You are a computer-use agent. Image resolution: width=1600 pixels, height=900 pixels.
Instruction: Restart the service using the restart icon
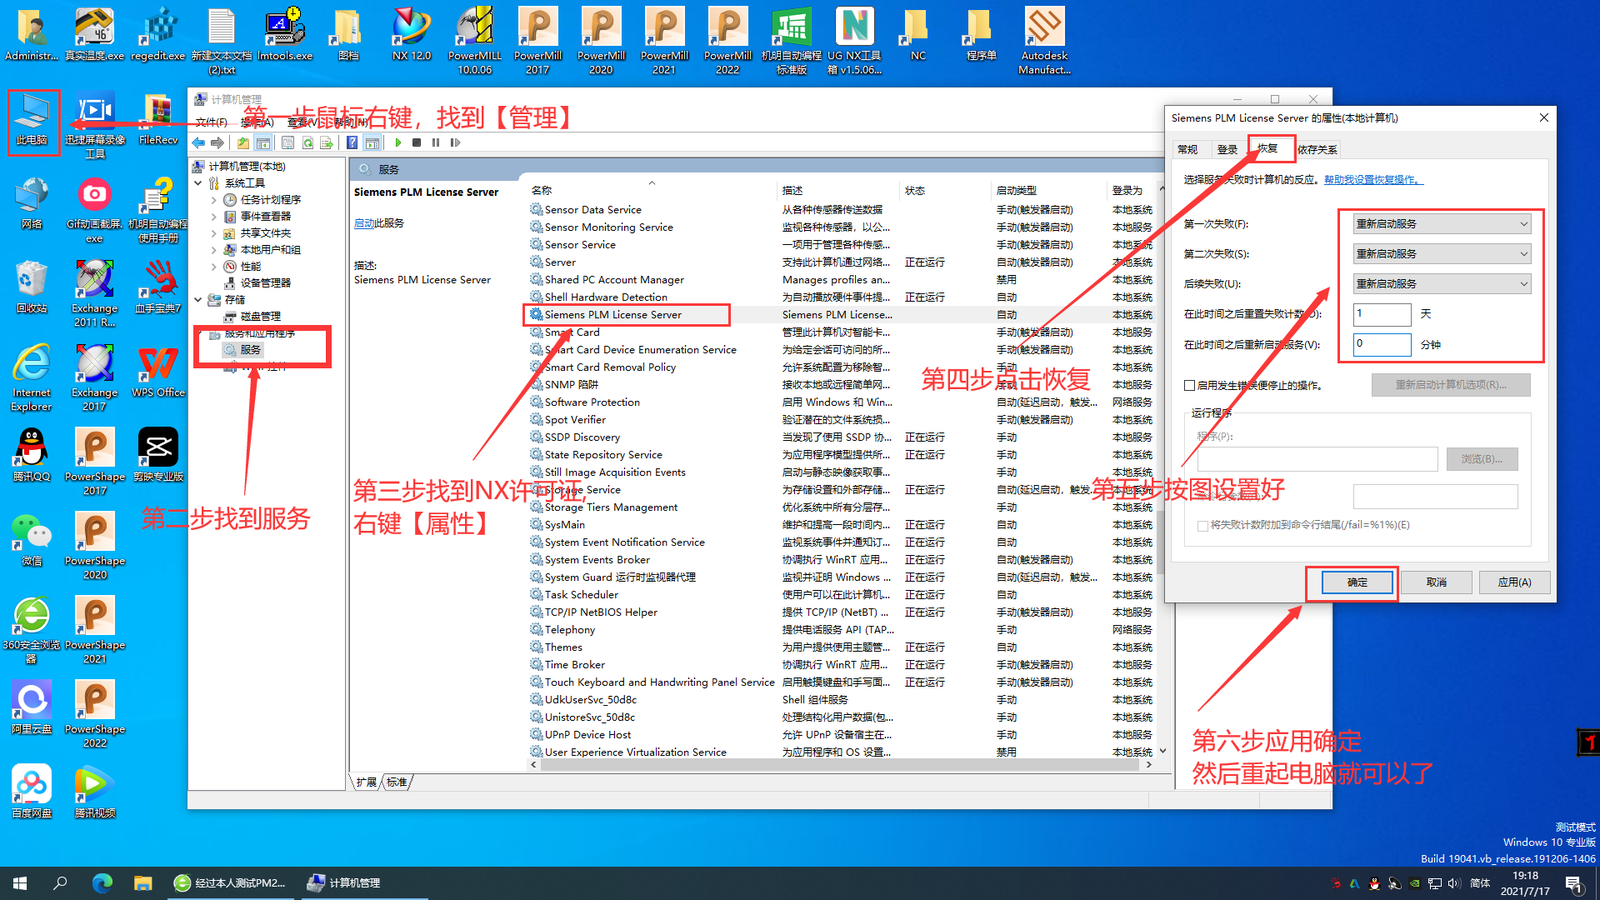[455, 143]
